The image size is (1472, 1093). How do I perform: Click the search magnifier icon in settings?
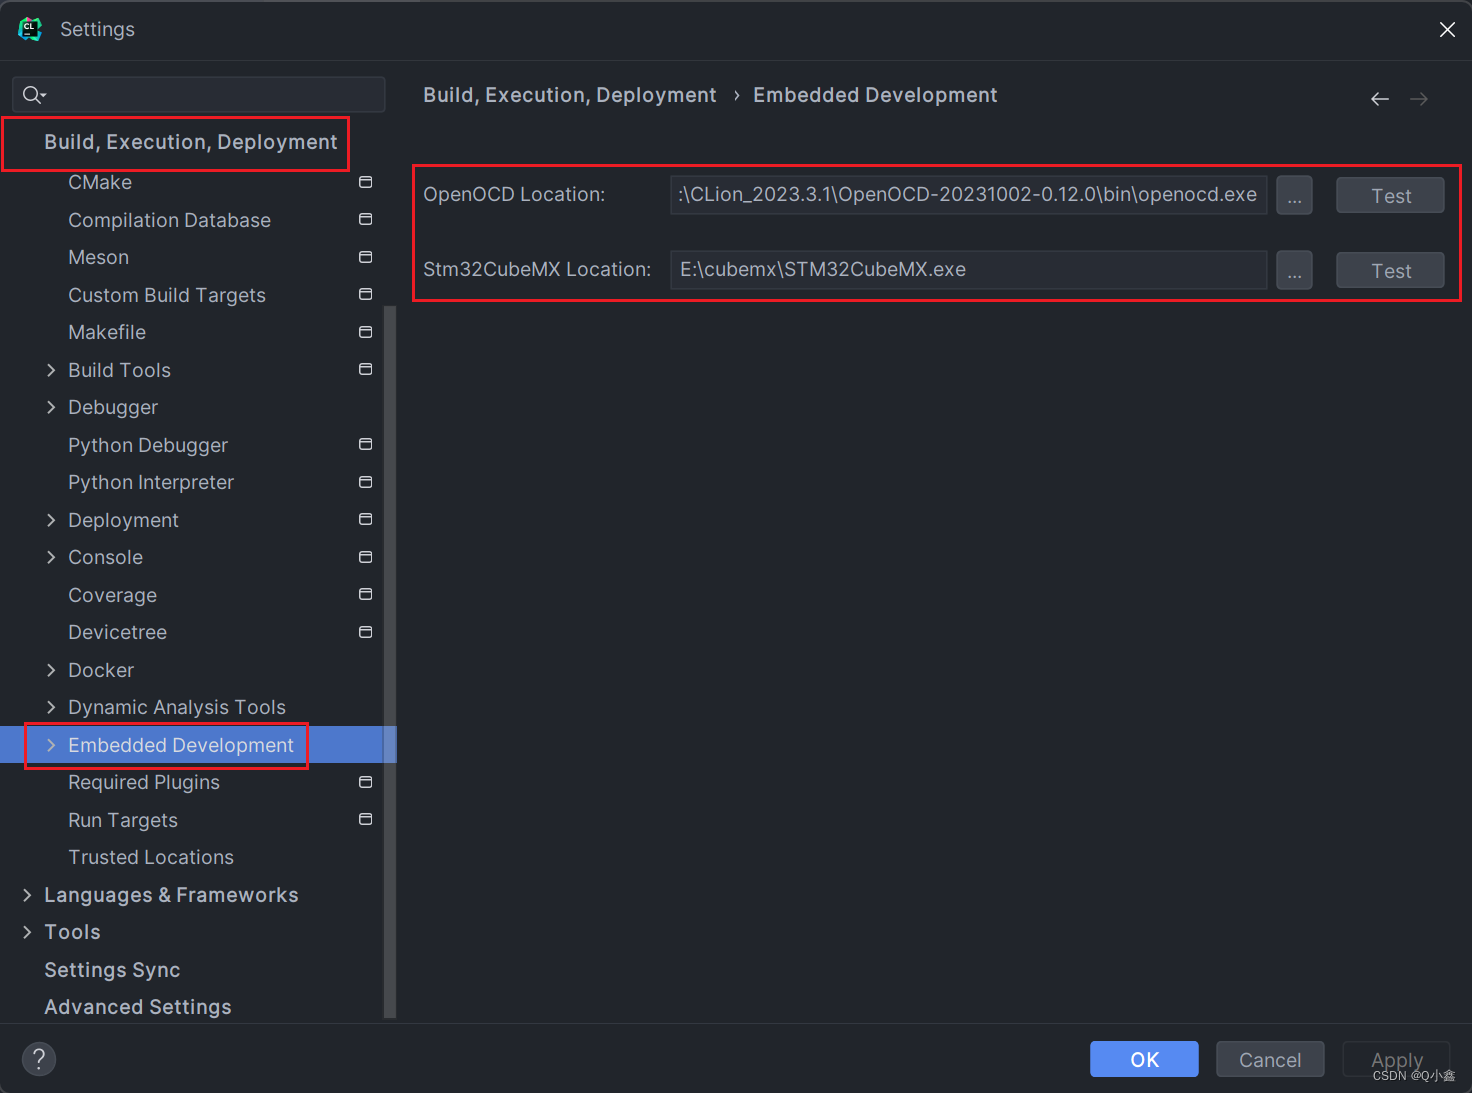pyautogui.click(x=33, y=95)
